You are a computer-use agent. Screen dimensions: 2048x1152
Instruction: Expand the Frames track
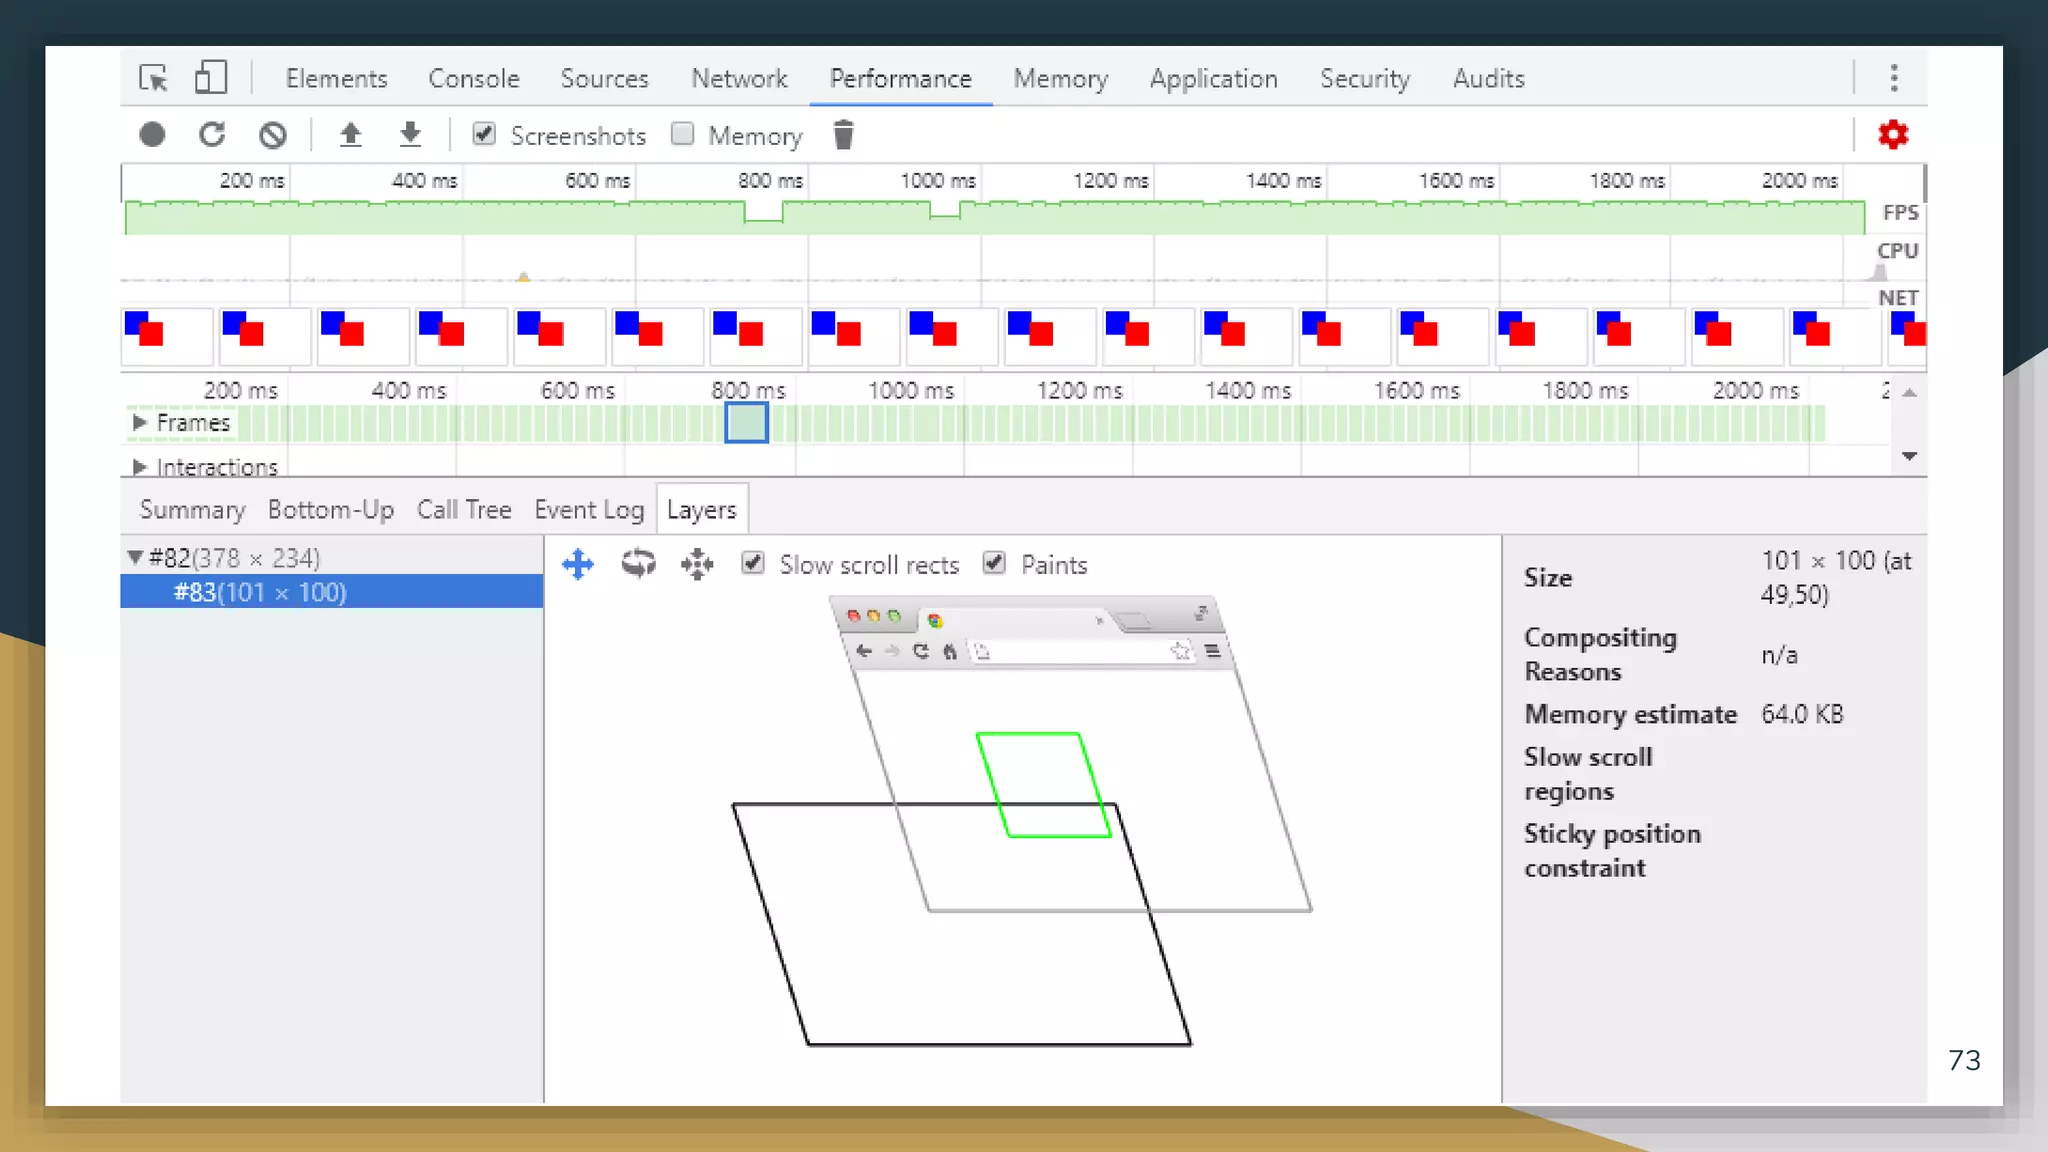coord(139,423)
